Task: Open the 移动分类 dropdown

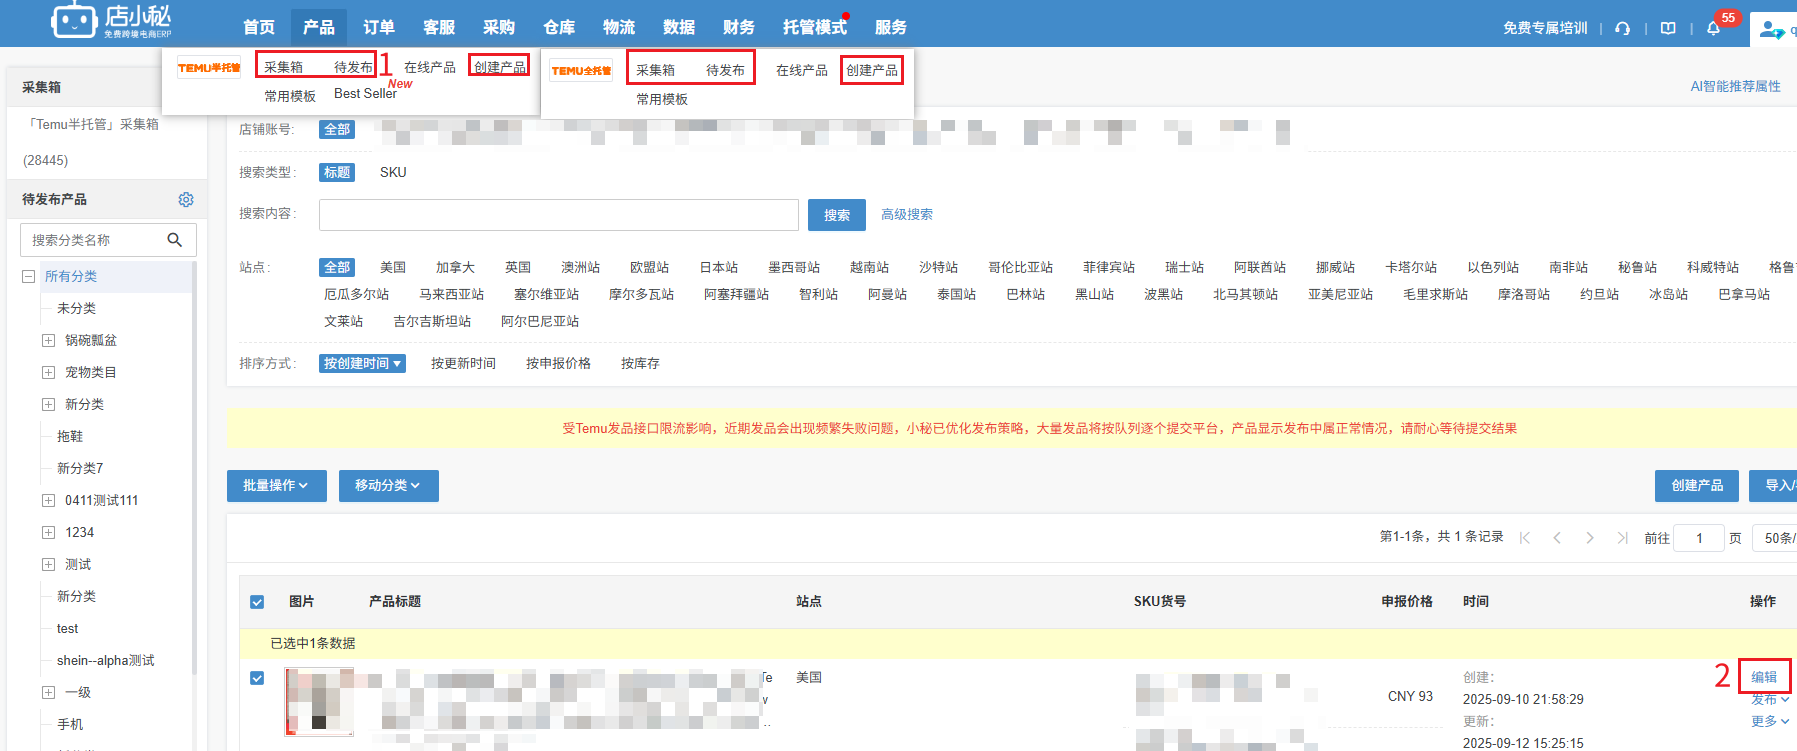Action: pyautogui.click(x=389, y=485)
